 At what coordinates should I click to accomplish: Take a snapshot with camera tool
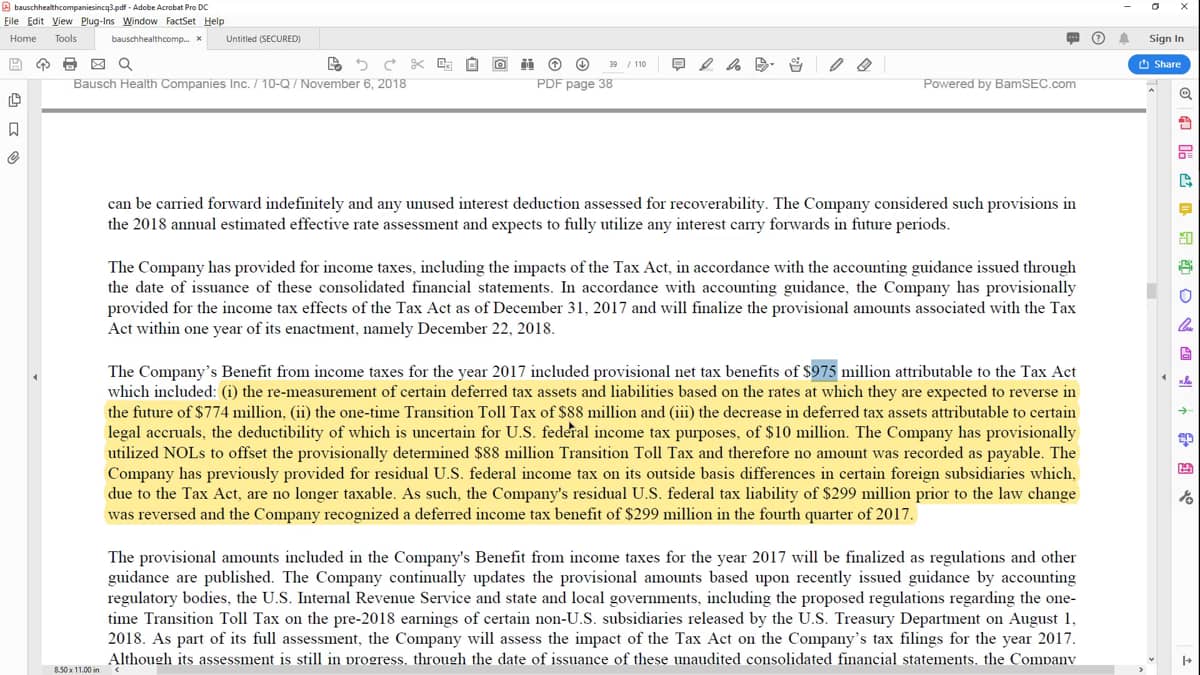pos(499,64)
